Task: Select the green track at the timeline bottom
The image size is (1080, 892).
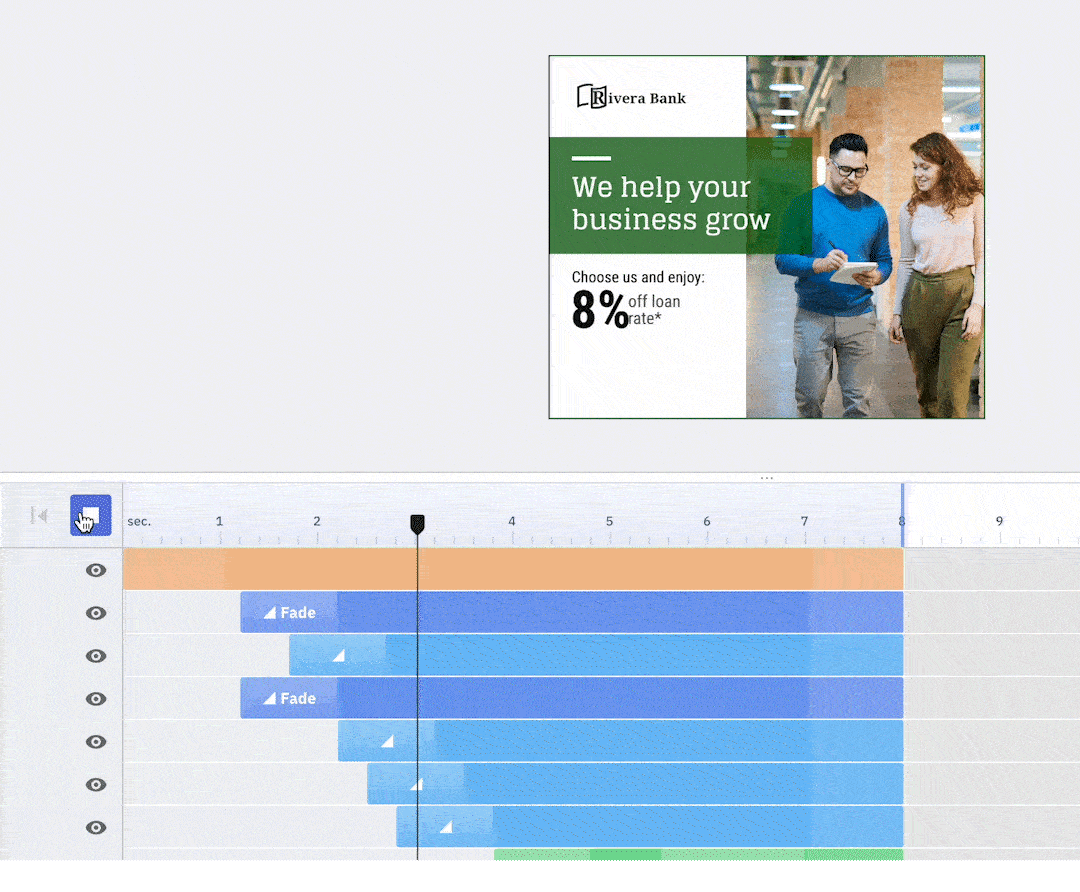Action: (700, 854)
